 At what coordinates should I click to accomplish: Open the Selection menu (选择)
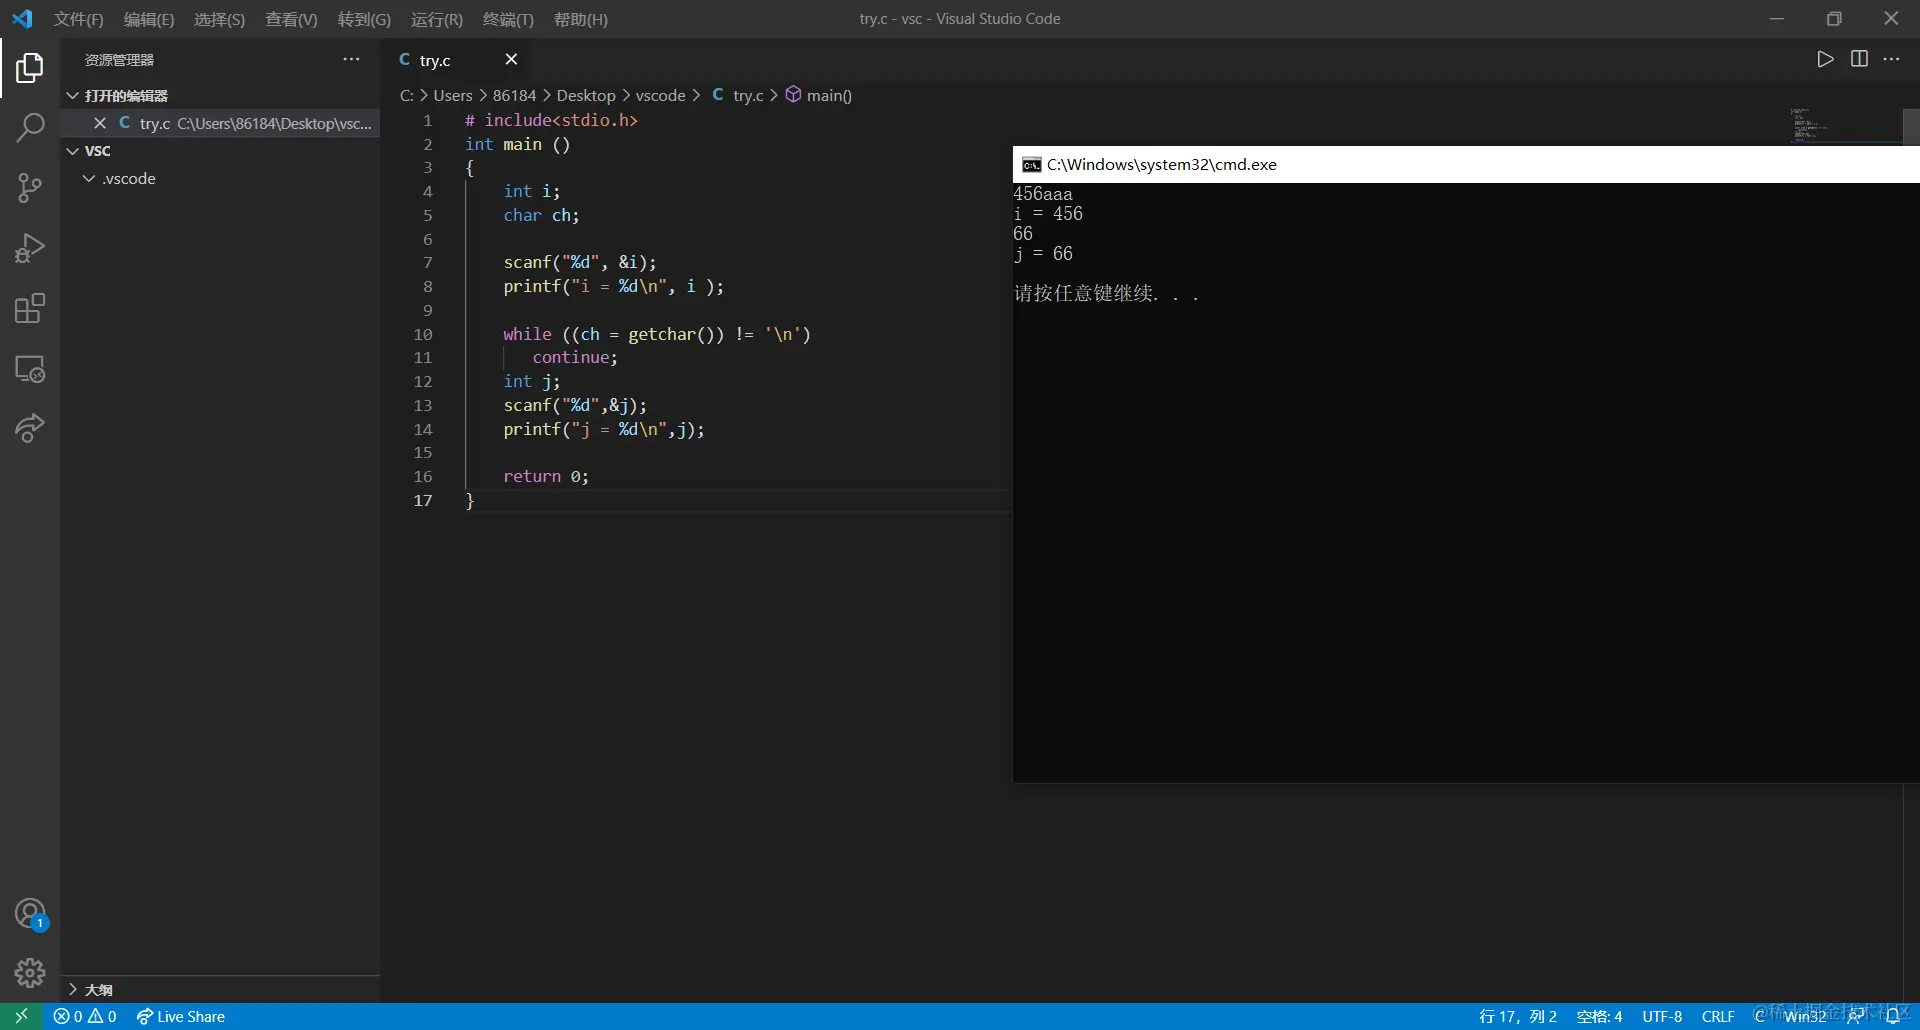pyautogui.click(x=219, y=19)
